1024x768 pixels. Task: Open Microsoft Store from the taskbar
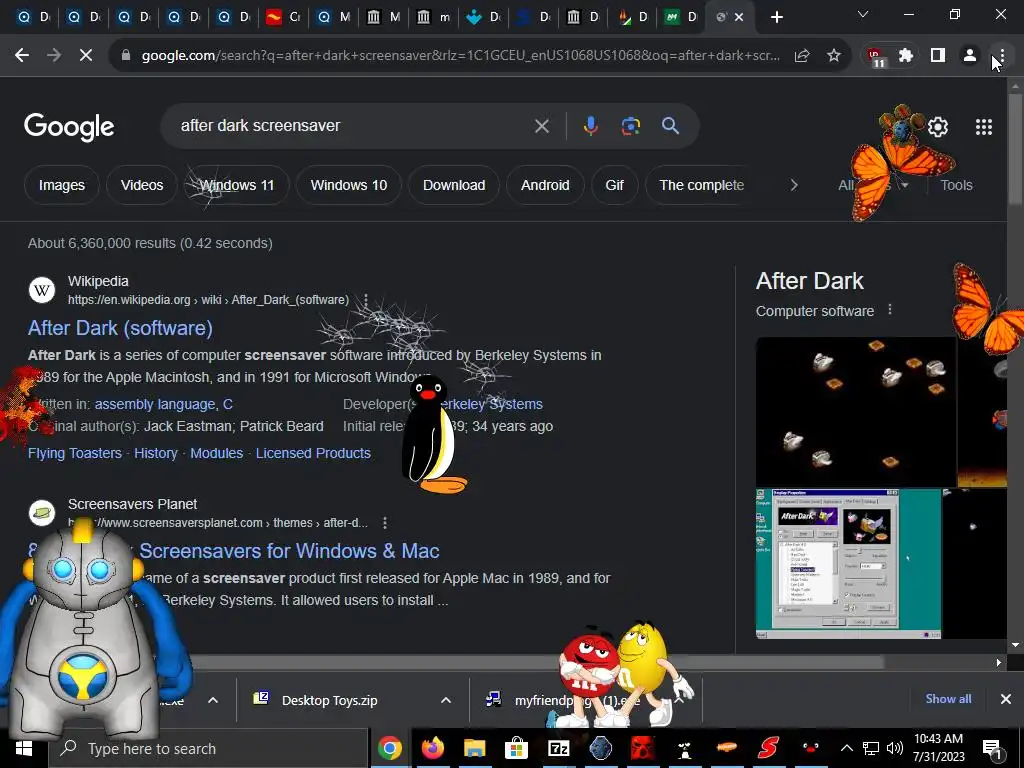pos(517,748)
